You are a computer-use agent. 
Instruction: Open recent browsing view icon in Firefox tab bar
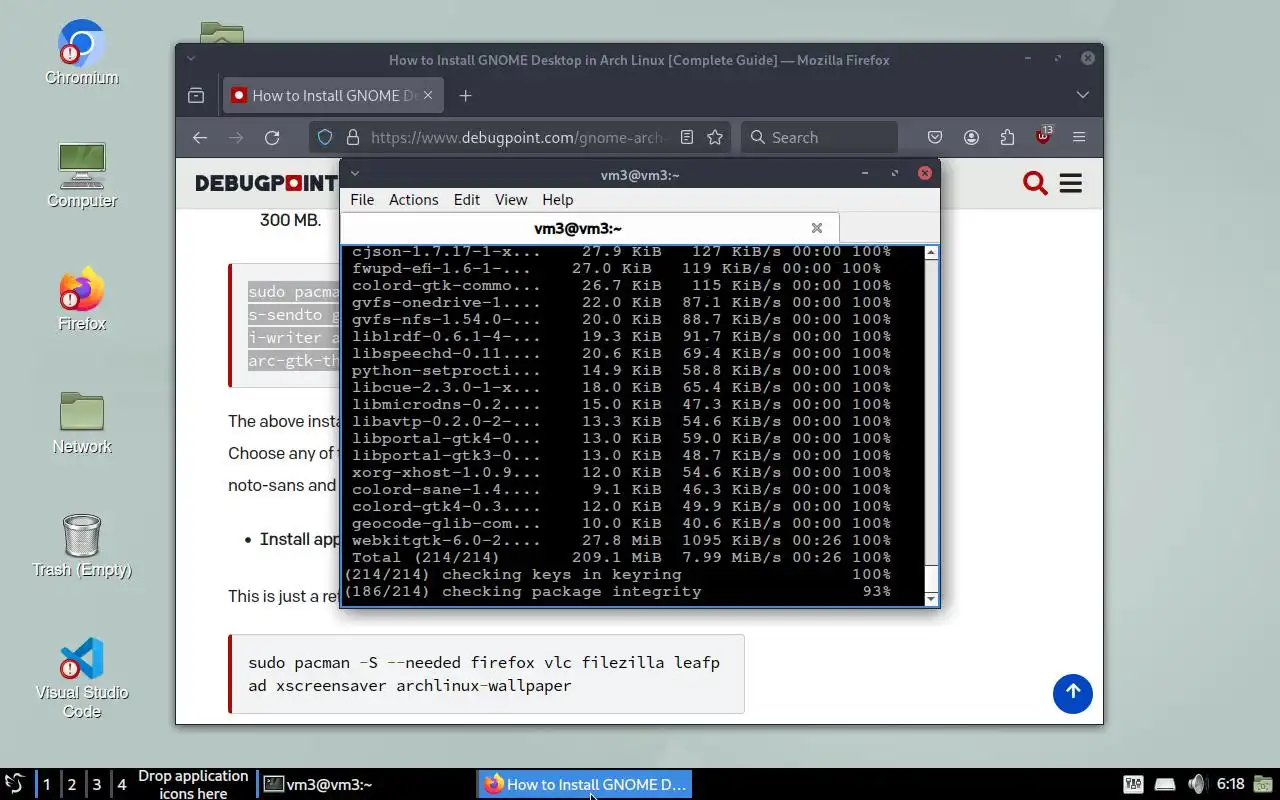tap(196, 95)
